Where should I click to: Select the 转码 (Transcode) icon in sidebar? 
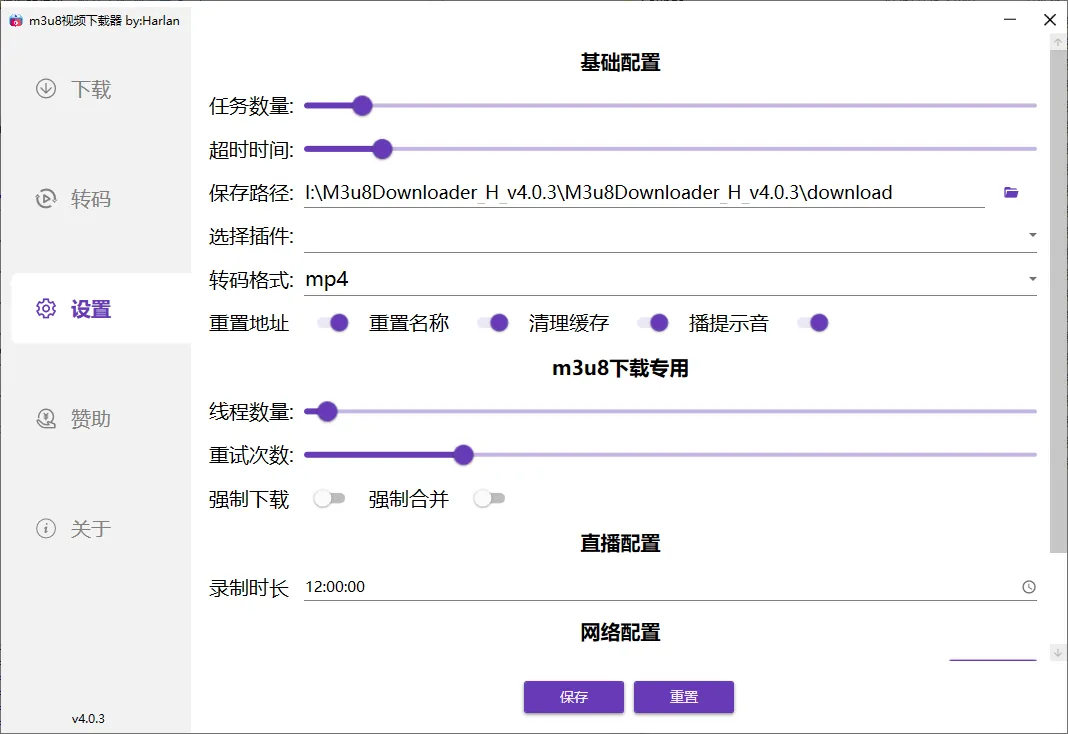click(x=45, y=198)
